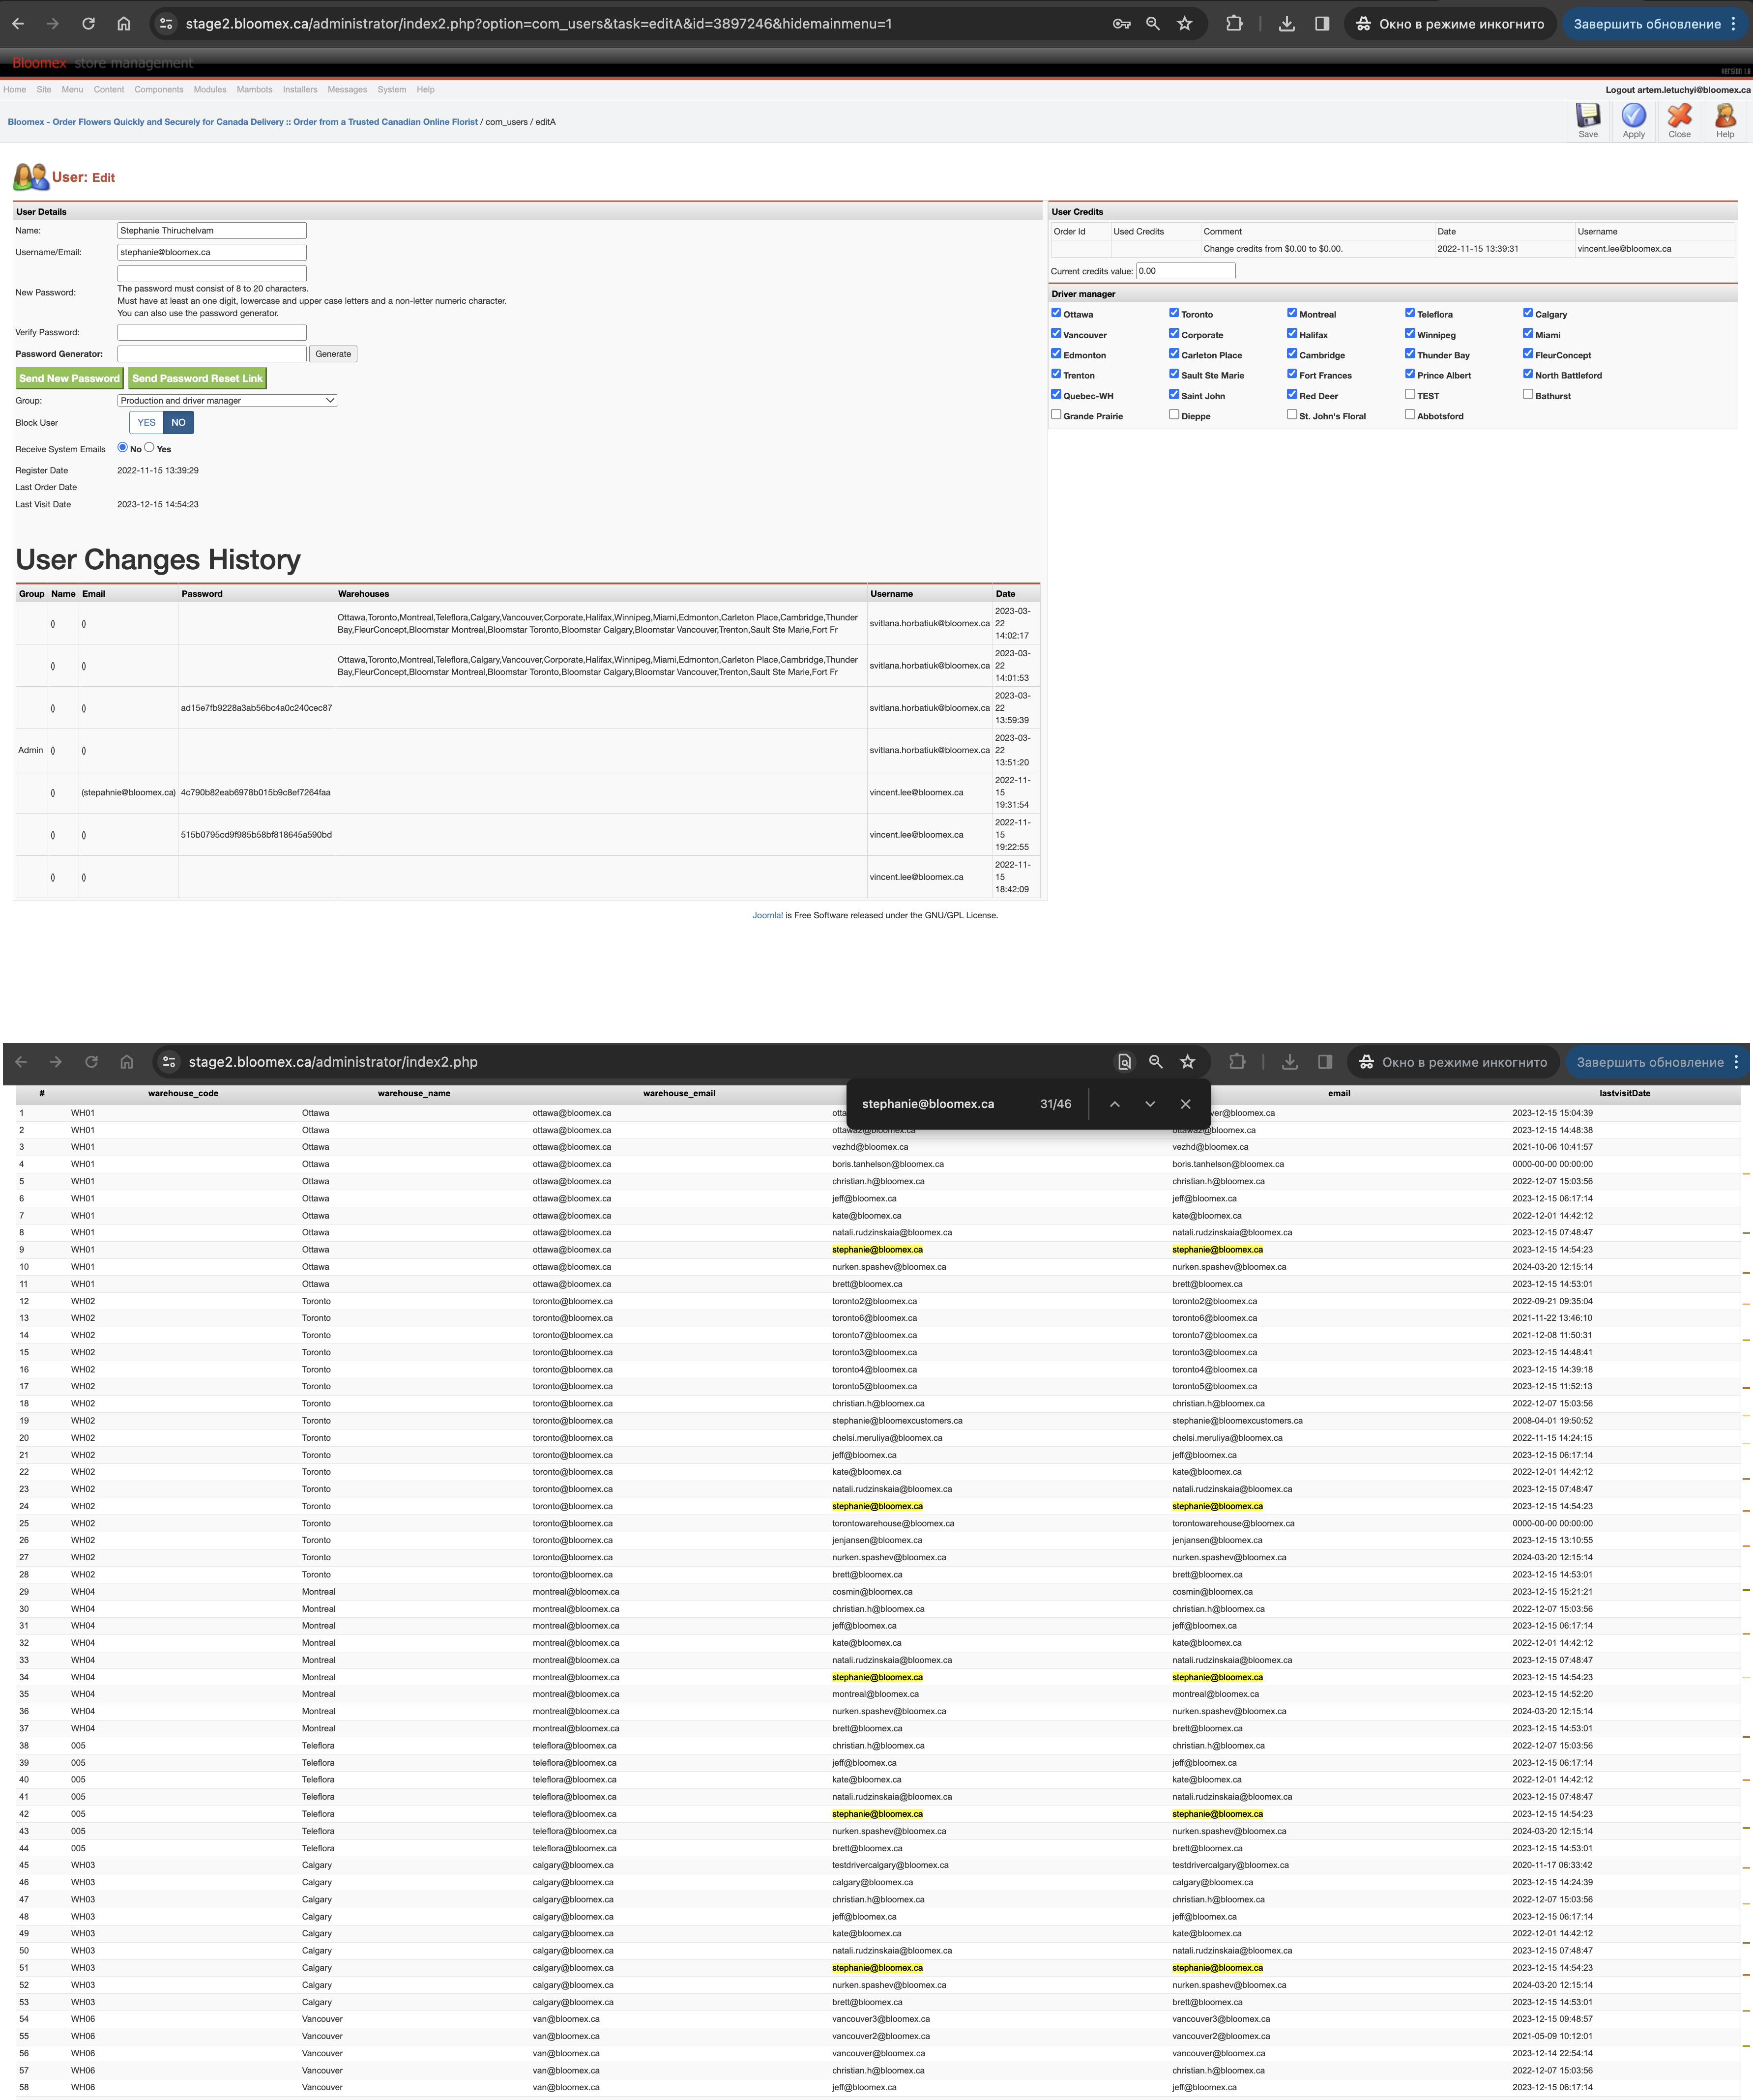Click Chrome menu dots in top browser
The image size is (1753, 2100).
click(x=1733, y=23)
